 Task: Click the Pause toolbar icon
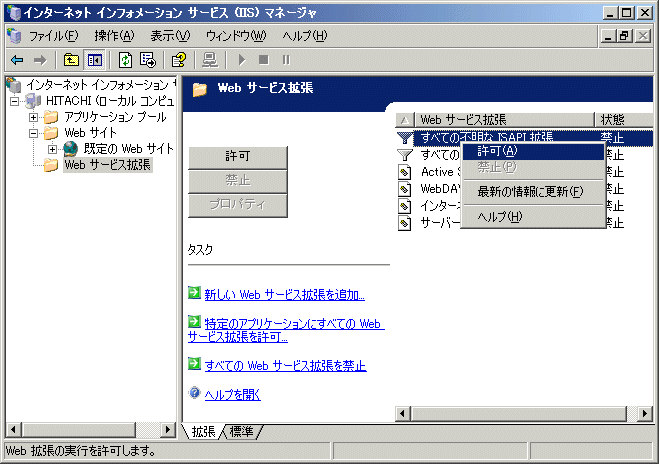click(286, 60)
